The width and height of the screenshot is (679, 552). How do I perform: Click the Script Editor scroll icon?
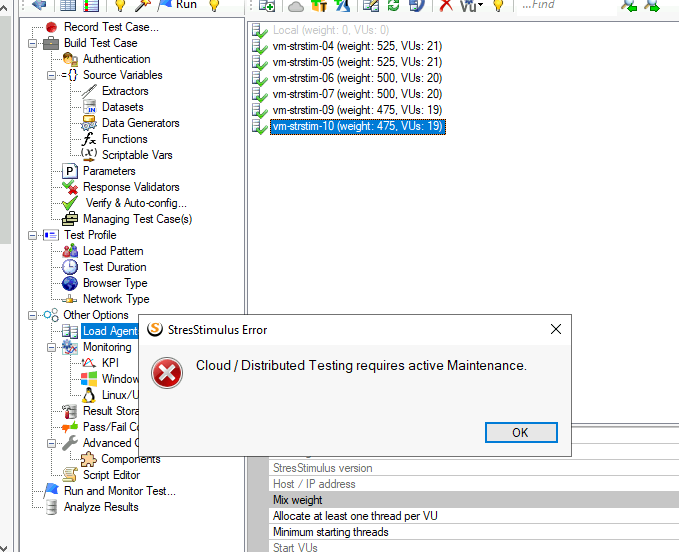70,475
